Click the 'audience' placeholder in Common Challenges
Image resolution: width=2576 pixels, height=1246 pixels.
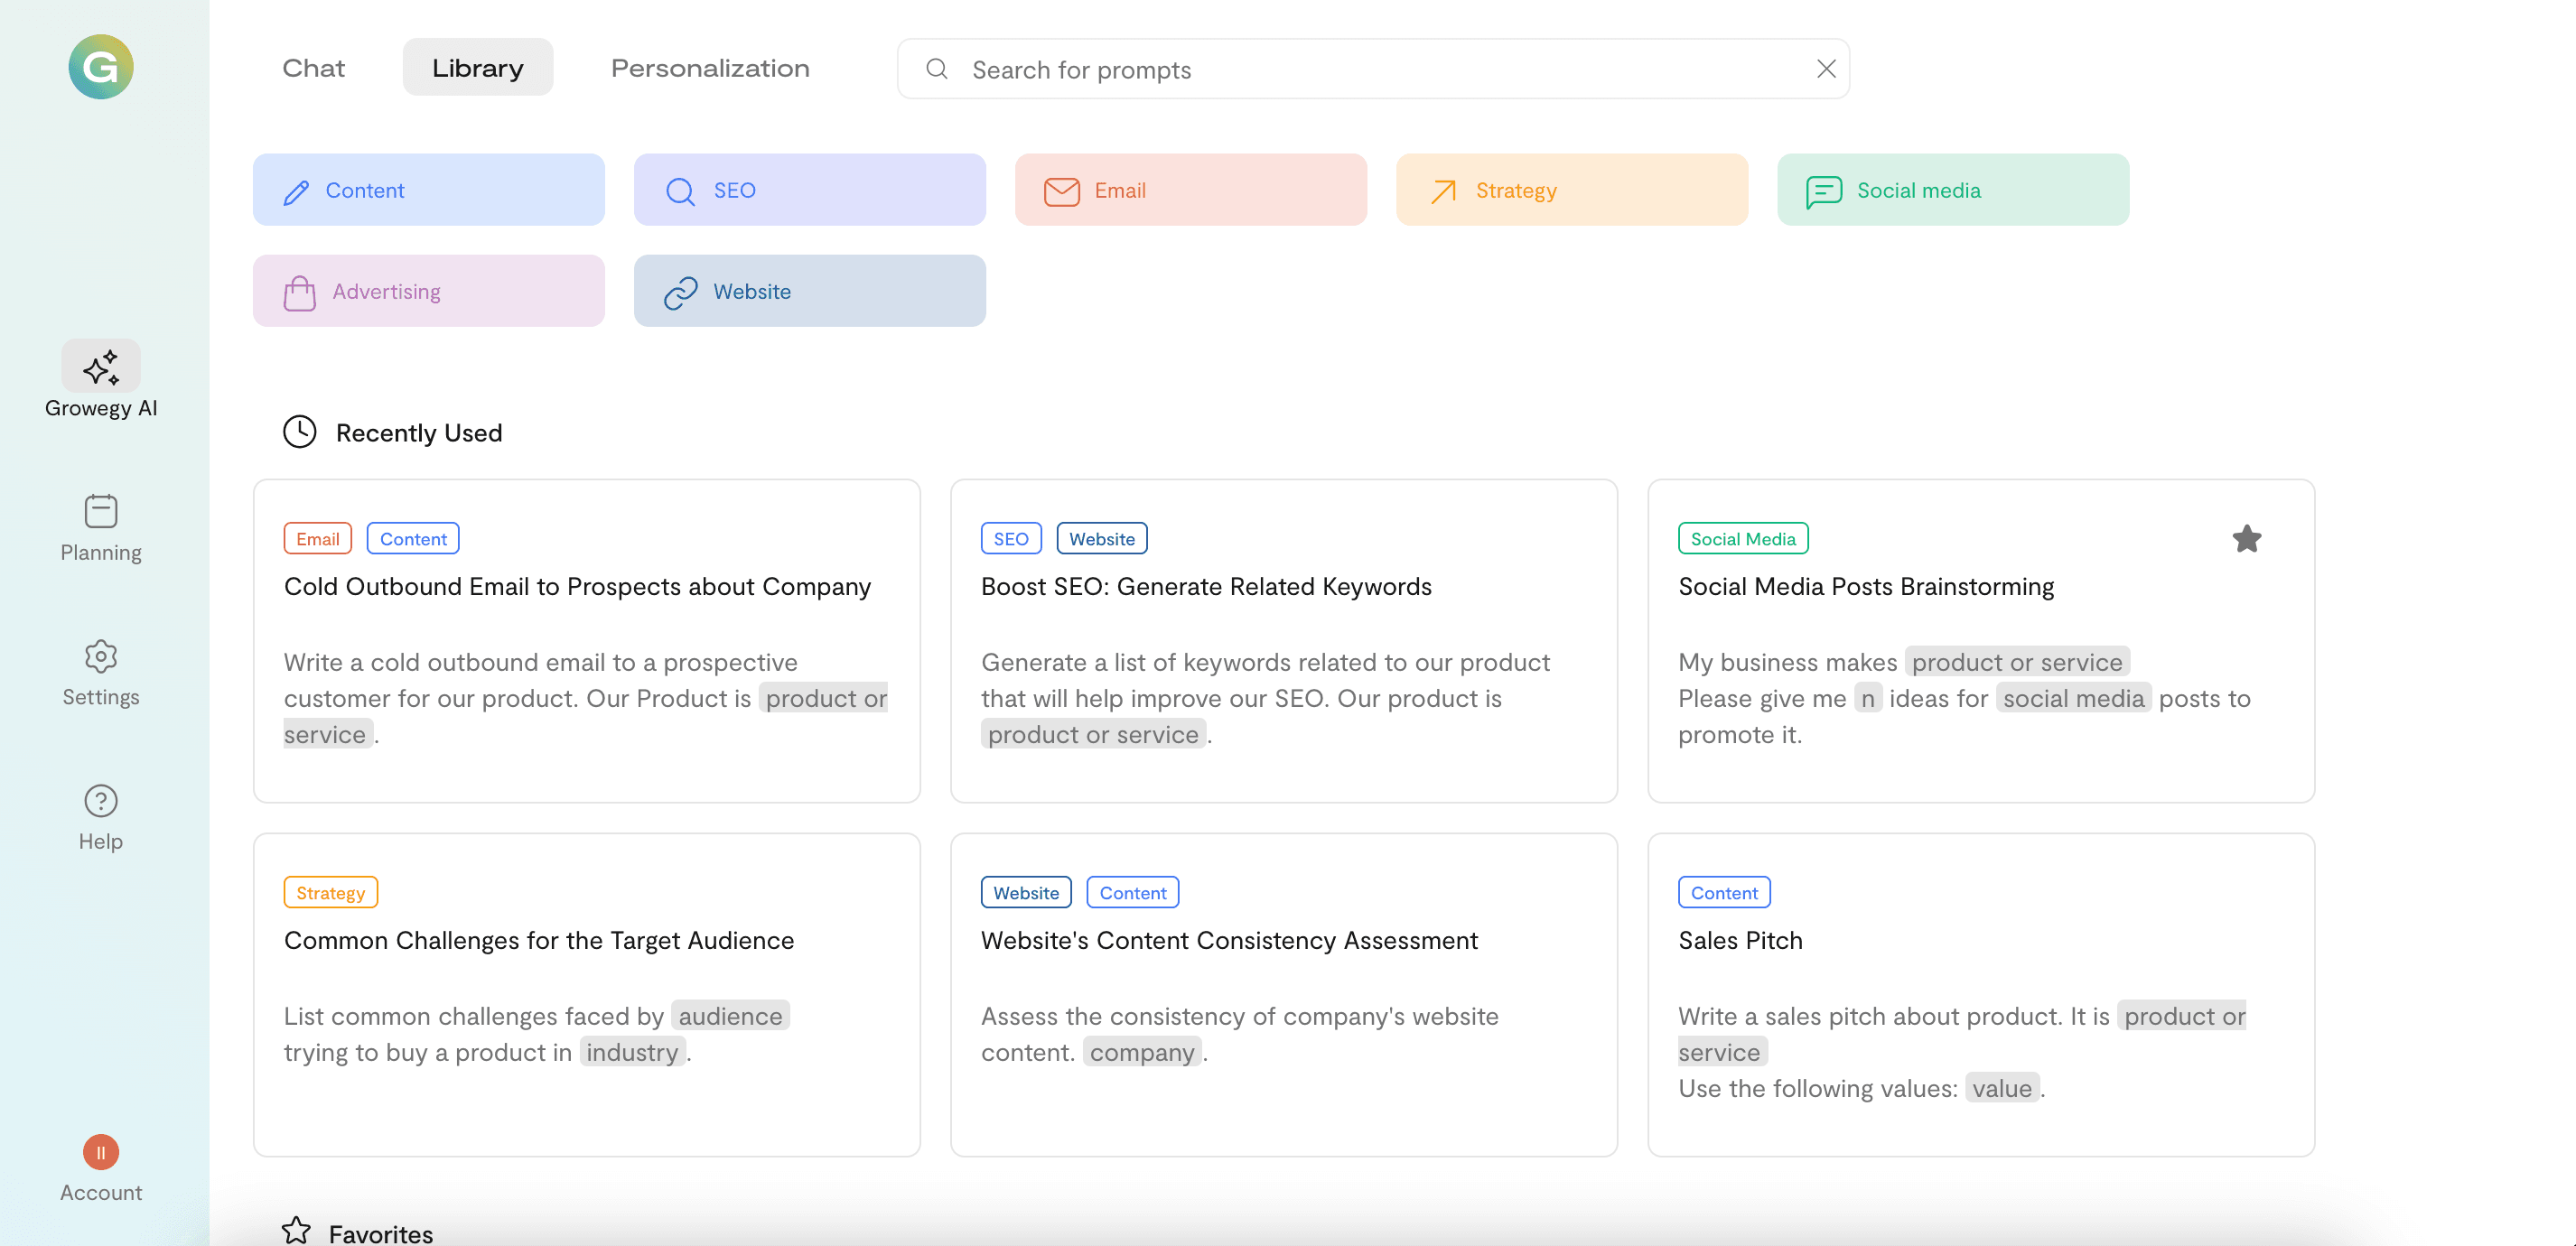[731, 1016]
